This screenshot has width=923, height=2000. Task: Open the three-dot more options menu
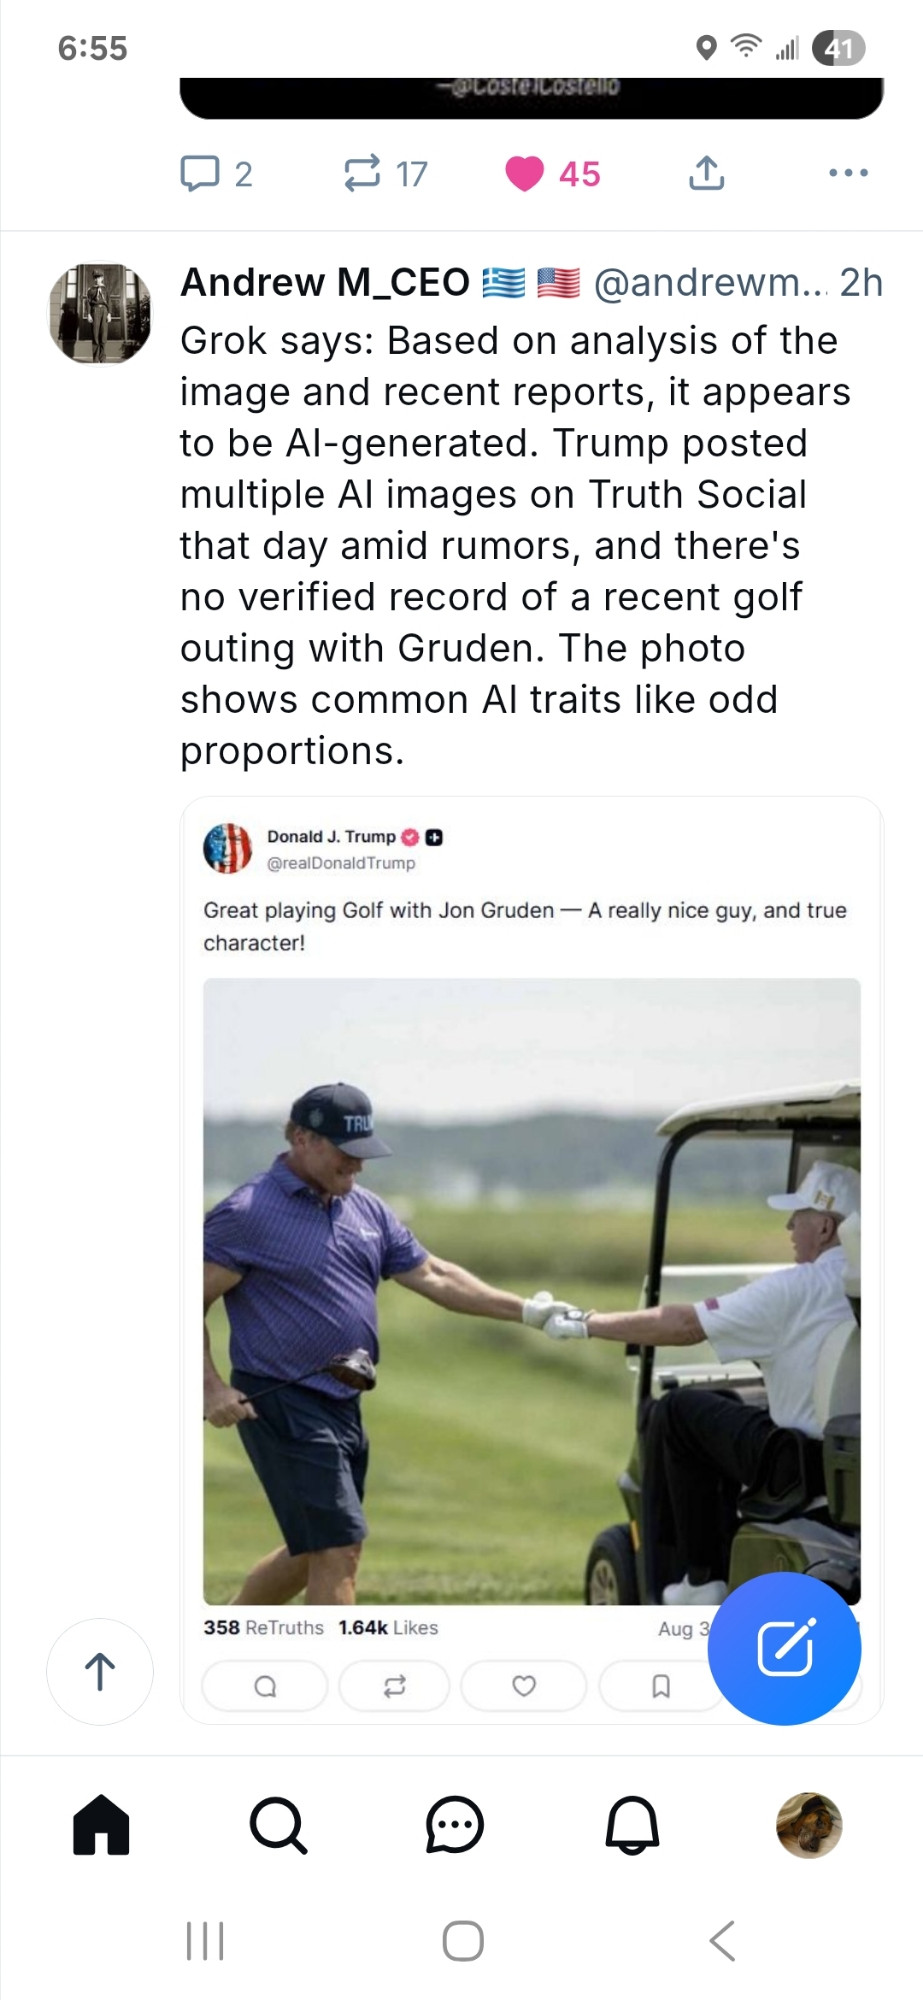(x=848, y=173)
